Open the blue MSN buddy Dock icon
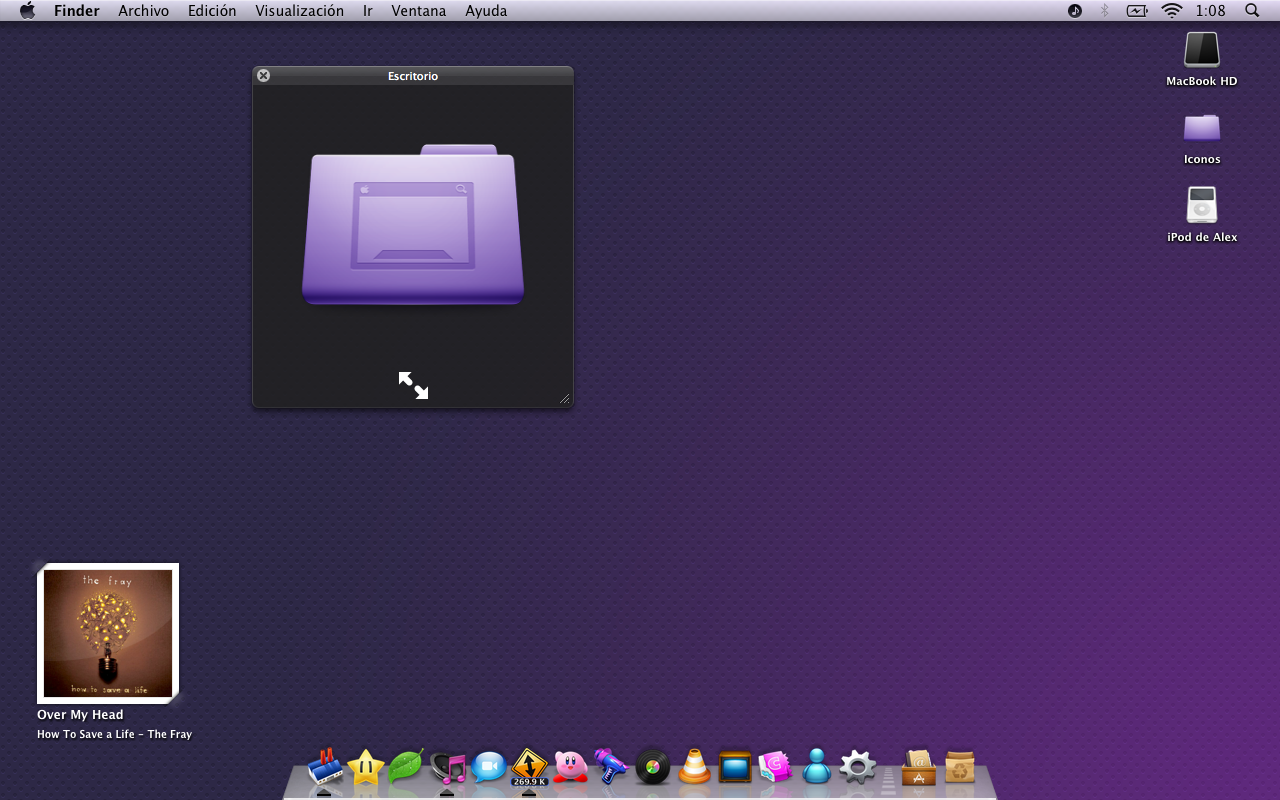The image size is (1280, 800). coord(817,767)
